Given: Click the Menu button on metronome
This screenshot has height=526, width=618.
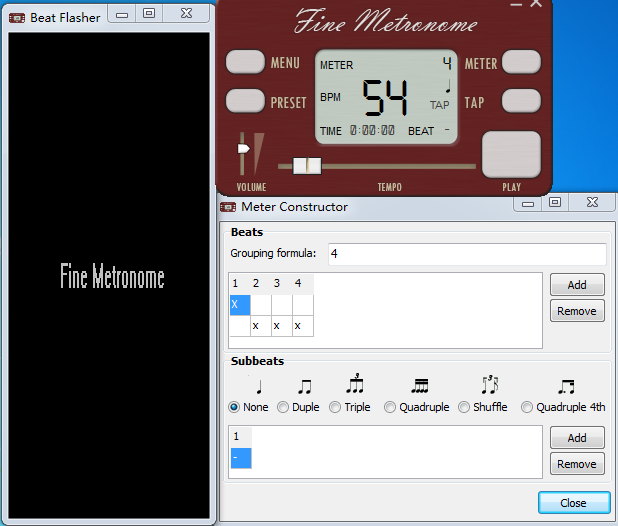Looking at the screenshot, I should click(x=245, y=63).
